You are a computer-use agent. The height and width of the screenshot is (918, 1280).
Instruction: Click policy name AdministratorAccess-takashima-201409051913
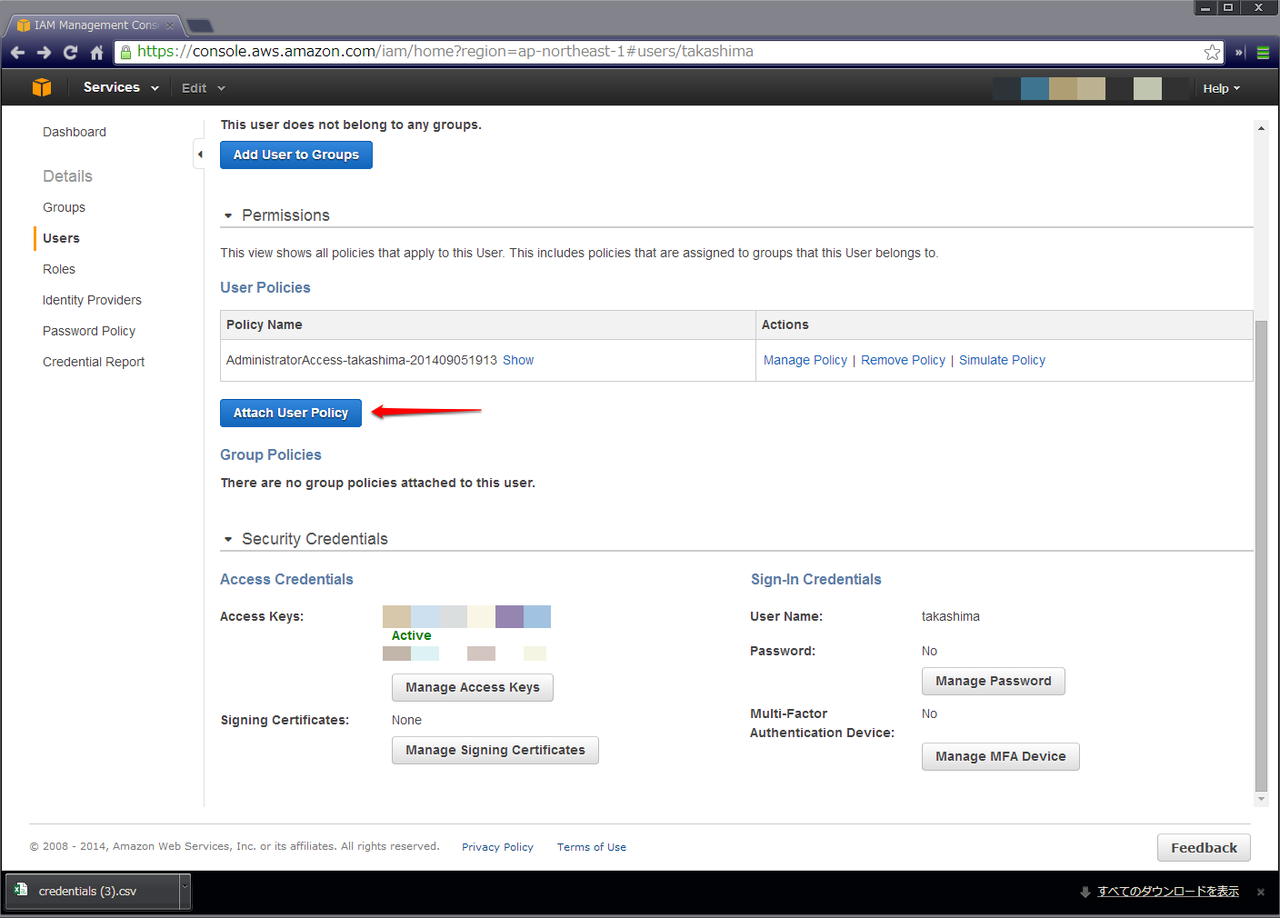[361, 360]
